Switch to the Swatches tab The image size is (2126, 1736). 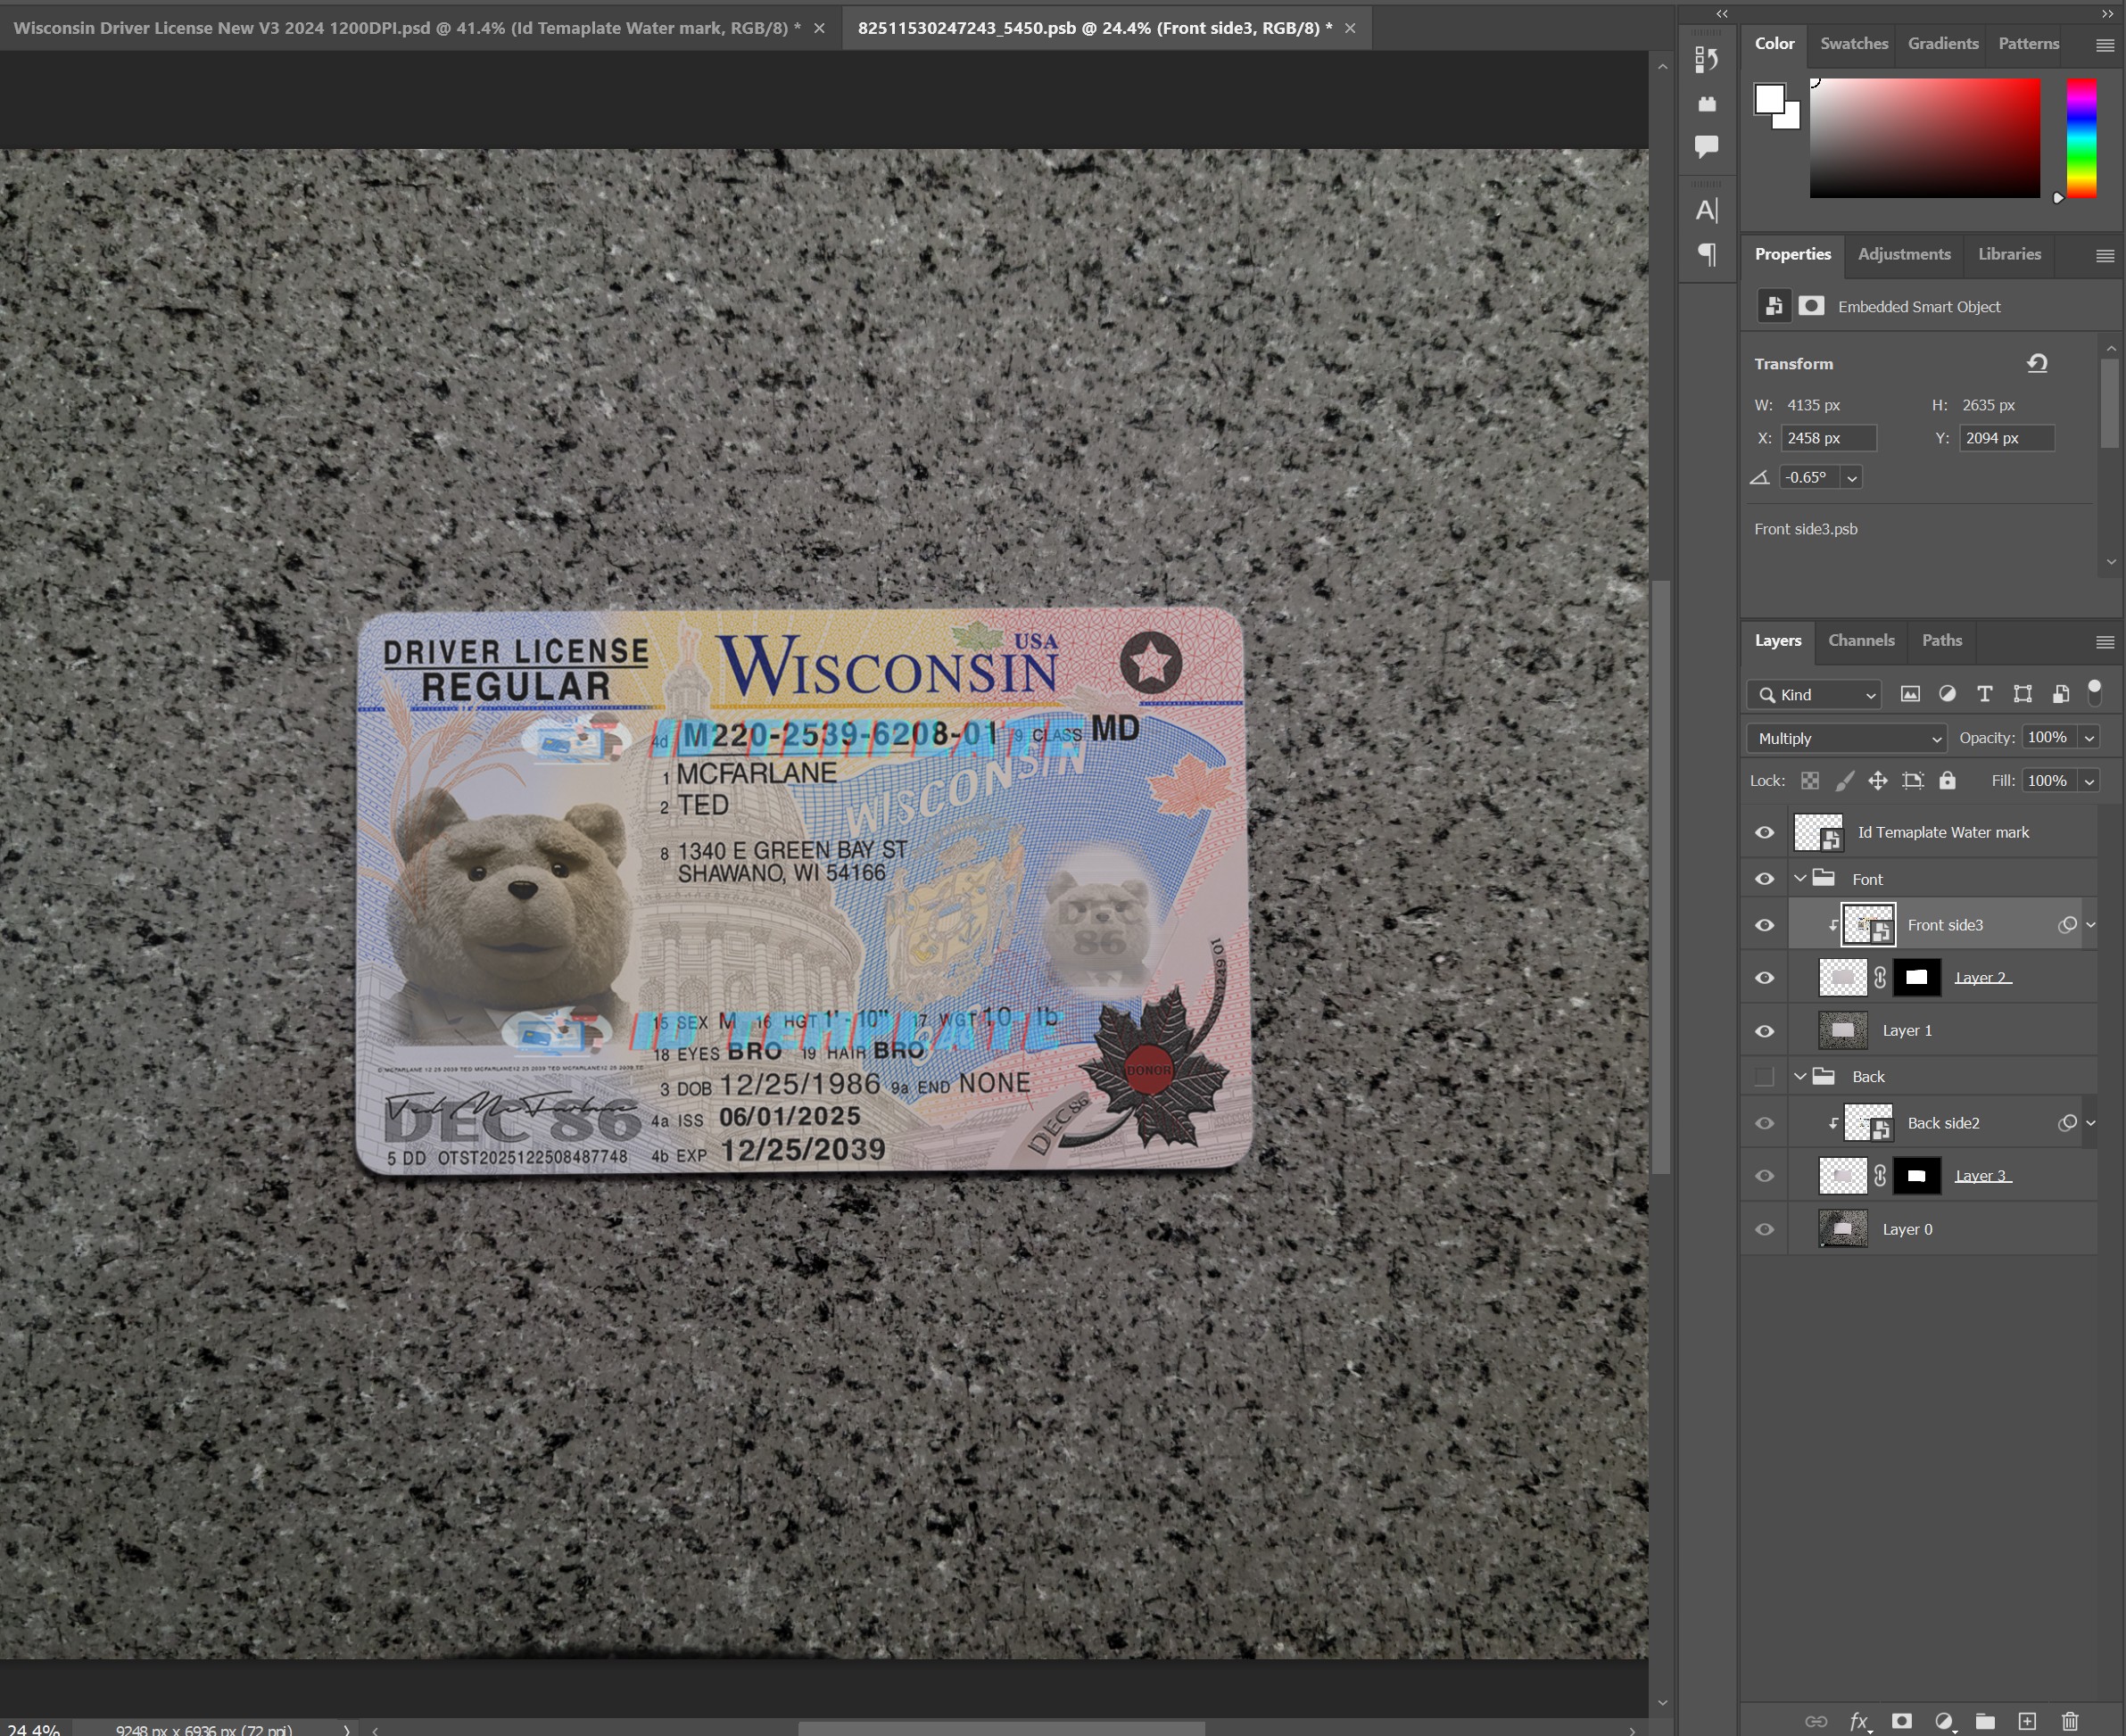(1854, 44)
